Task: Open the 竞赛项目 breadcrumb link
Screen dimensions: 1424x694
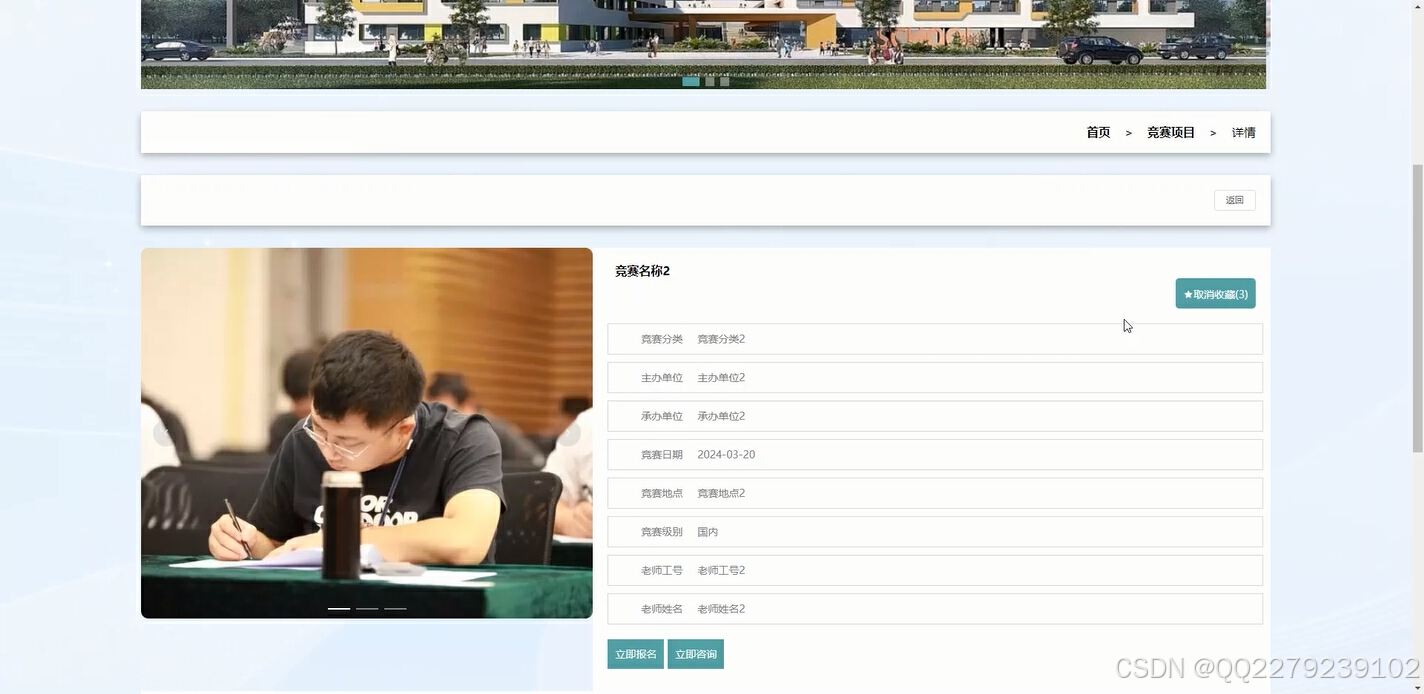Action: [1170, 131]
